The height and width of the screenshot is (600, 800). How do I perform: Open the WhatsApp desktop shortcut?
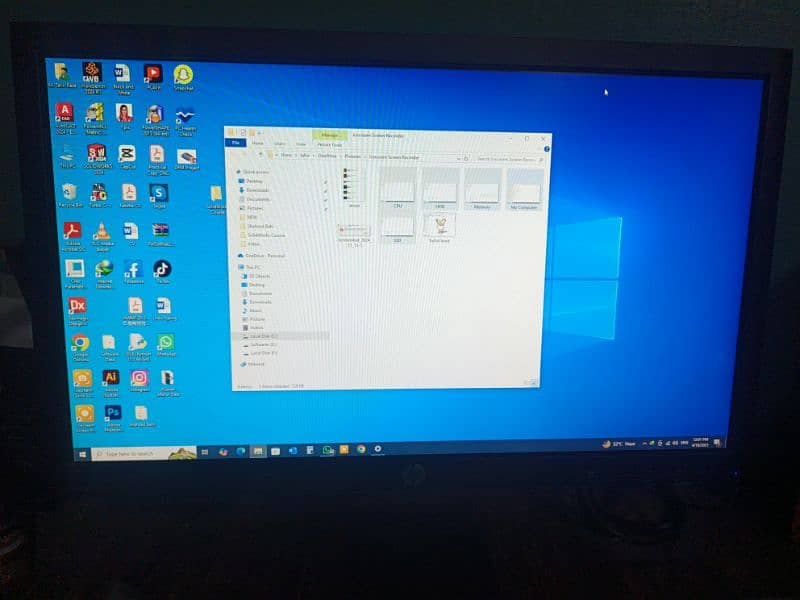point(165,345)
